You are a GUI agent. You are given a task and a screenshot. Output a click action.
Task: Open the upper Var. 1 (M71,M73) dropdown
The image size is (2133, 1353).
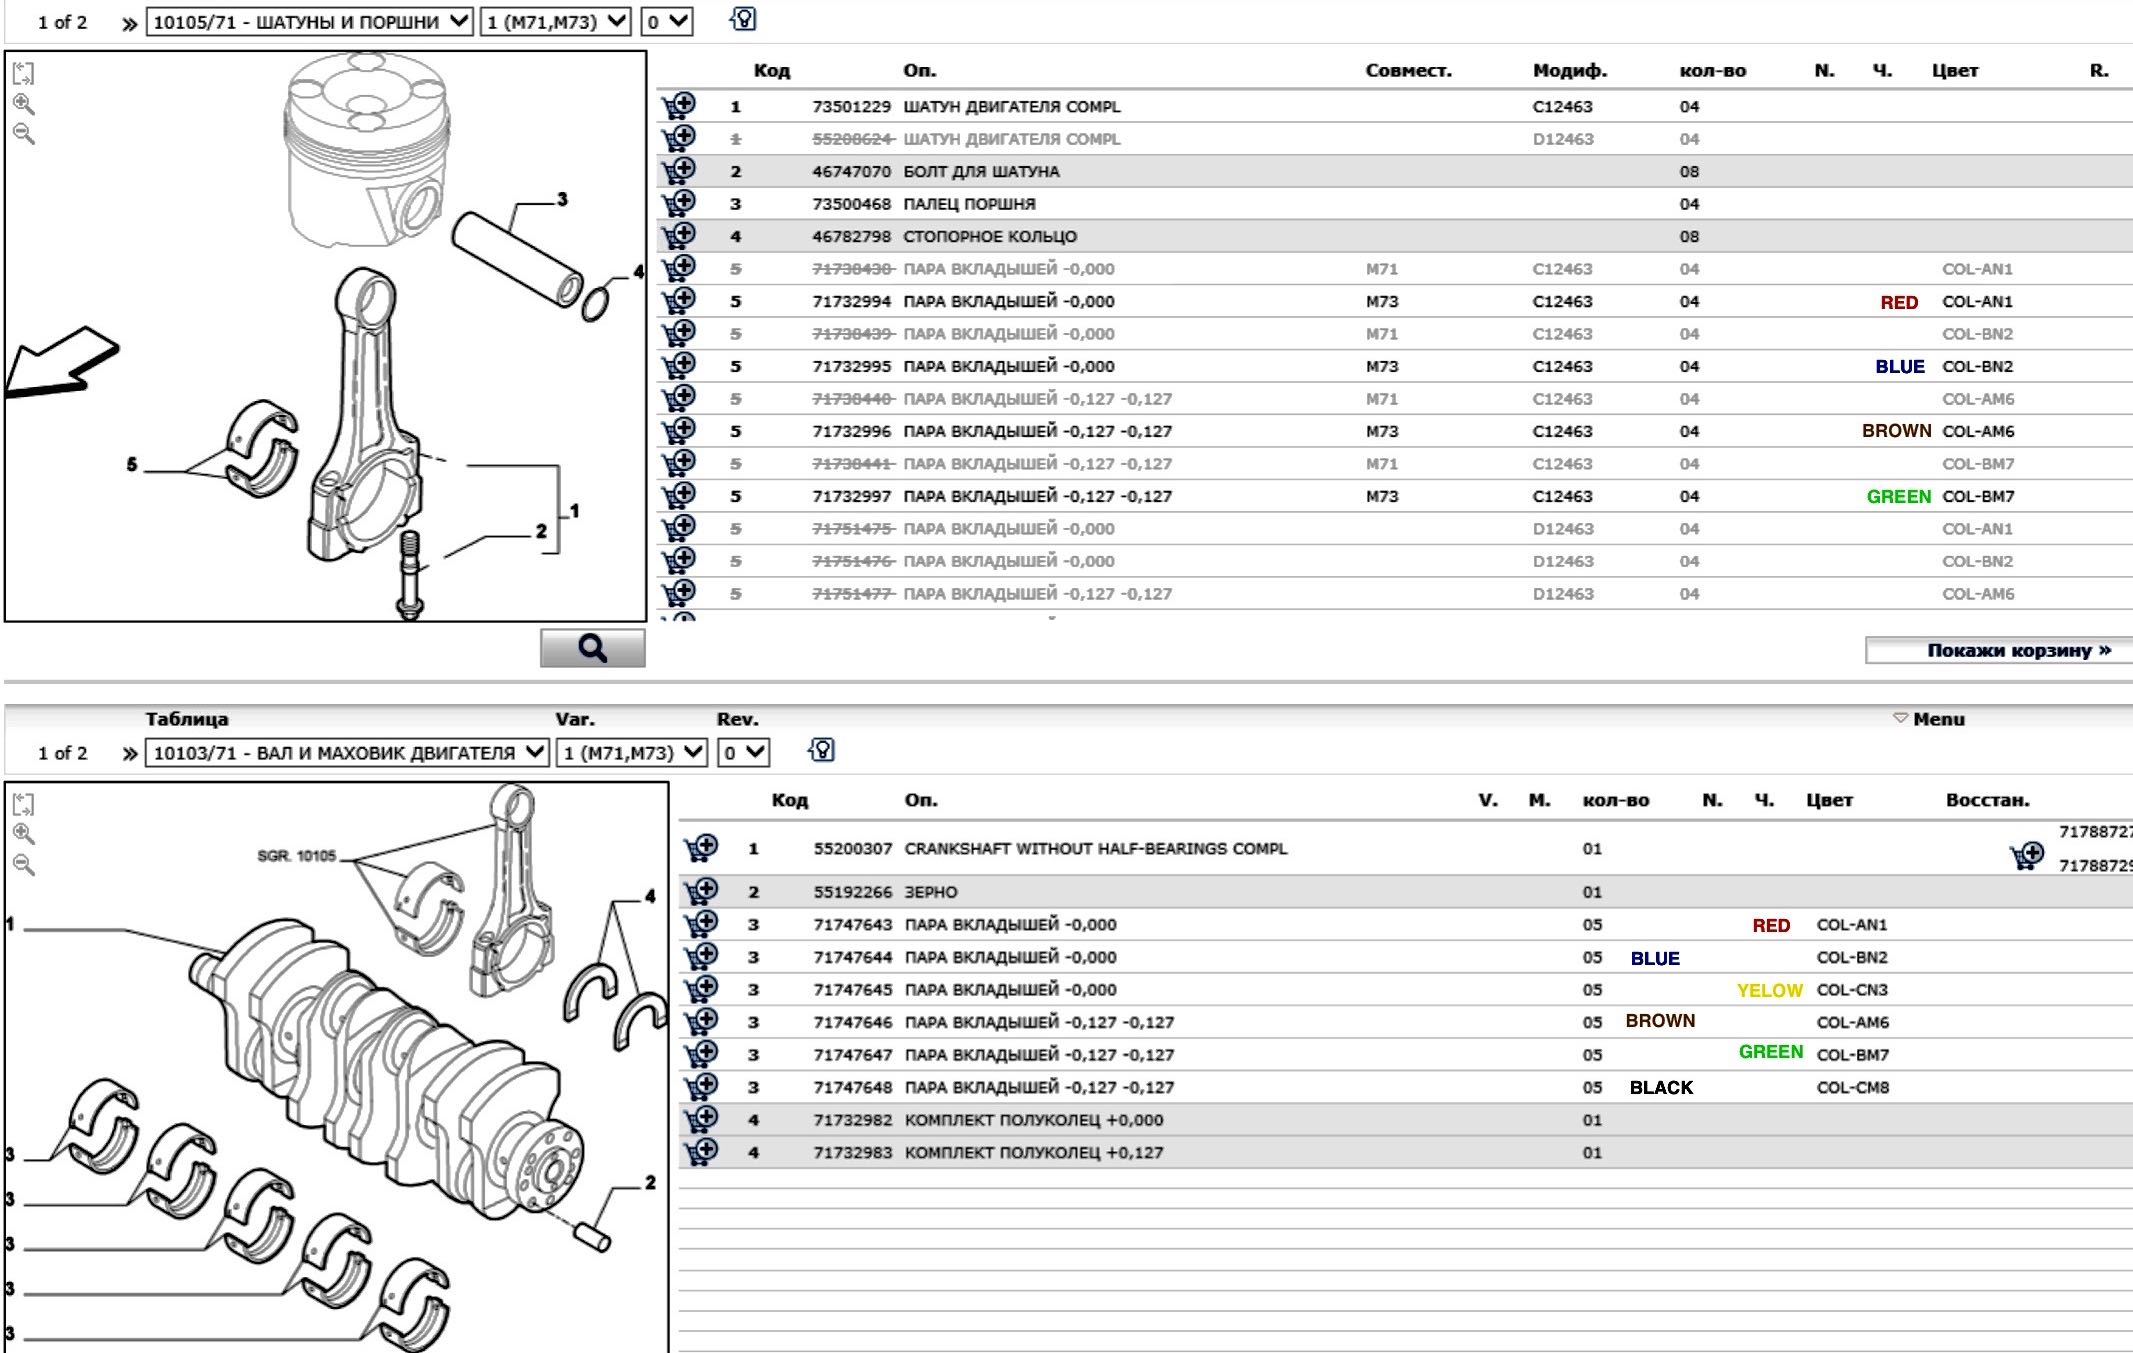[555, 21]
